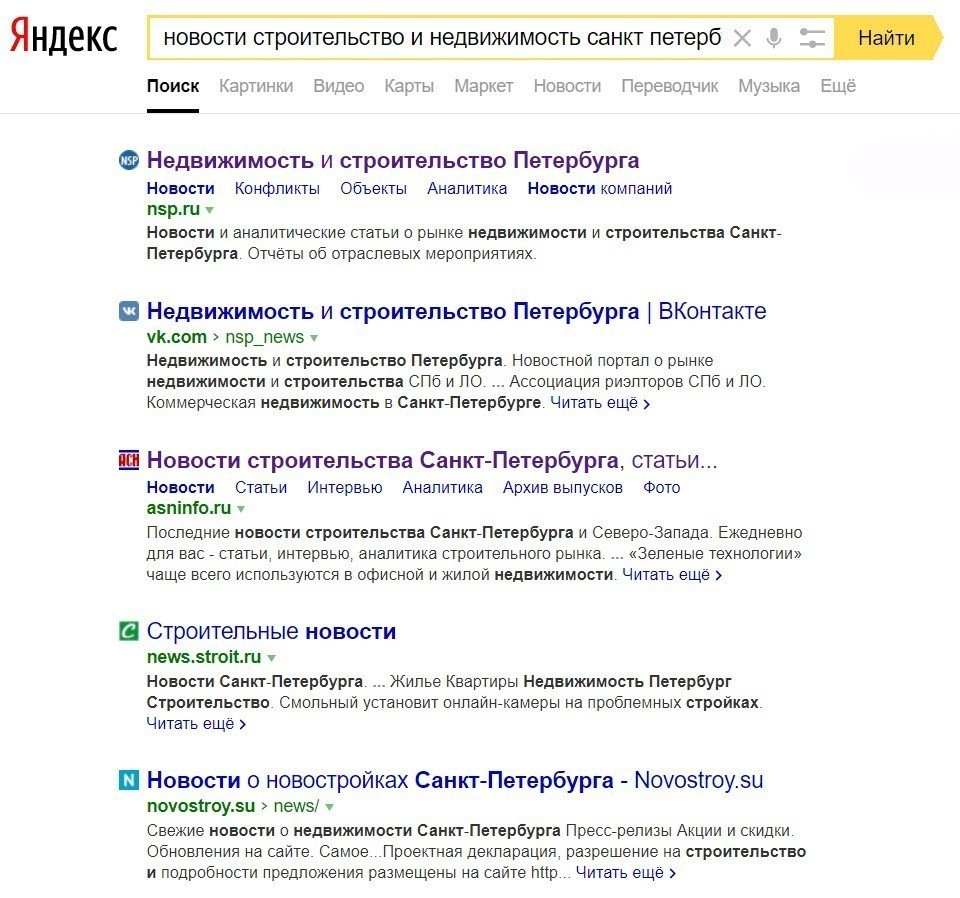Open Новости компаний sitelink
This screenshot has width=960, height=898.
[x=600, y=189]
